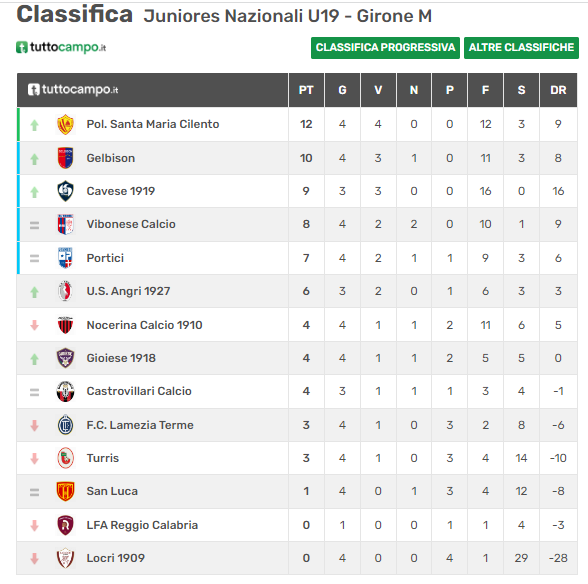Viewport: 588px width, 584px height.
Task: Open the Altre Classifiche button
Action: 521,48
